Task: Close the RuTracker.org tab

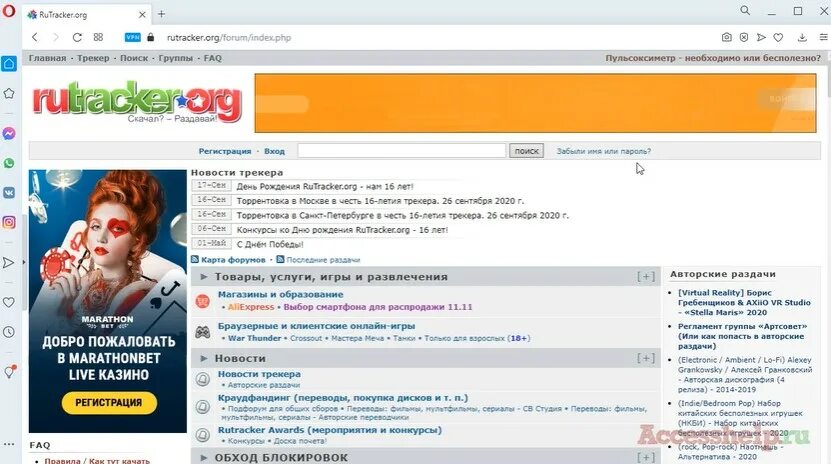Action: coord(142,15)
